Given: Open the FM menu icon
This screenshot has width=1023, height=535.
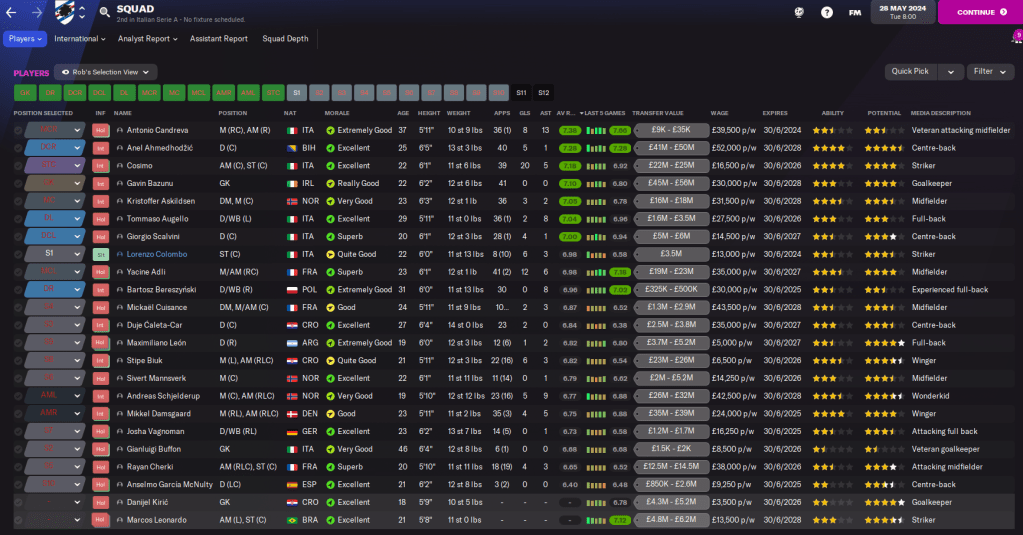Looking at the screenshot, I should pyautogui.click(x=855, y=13).
